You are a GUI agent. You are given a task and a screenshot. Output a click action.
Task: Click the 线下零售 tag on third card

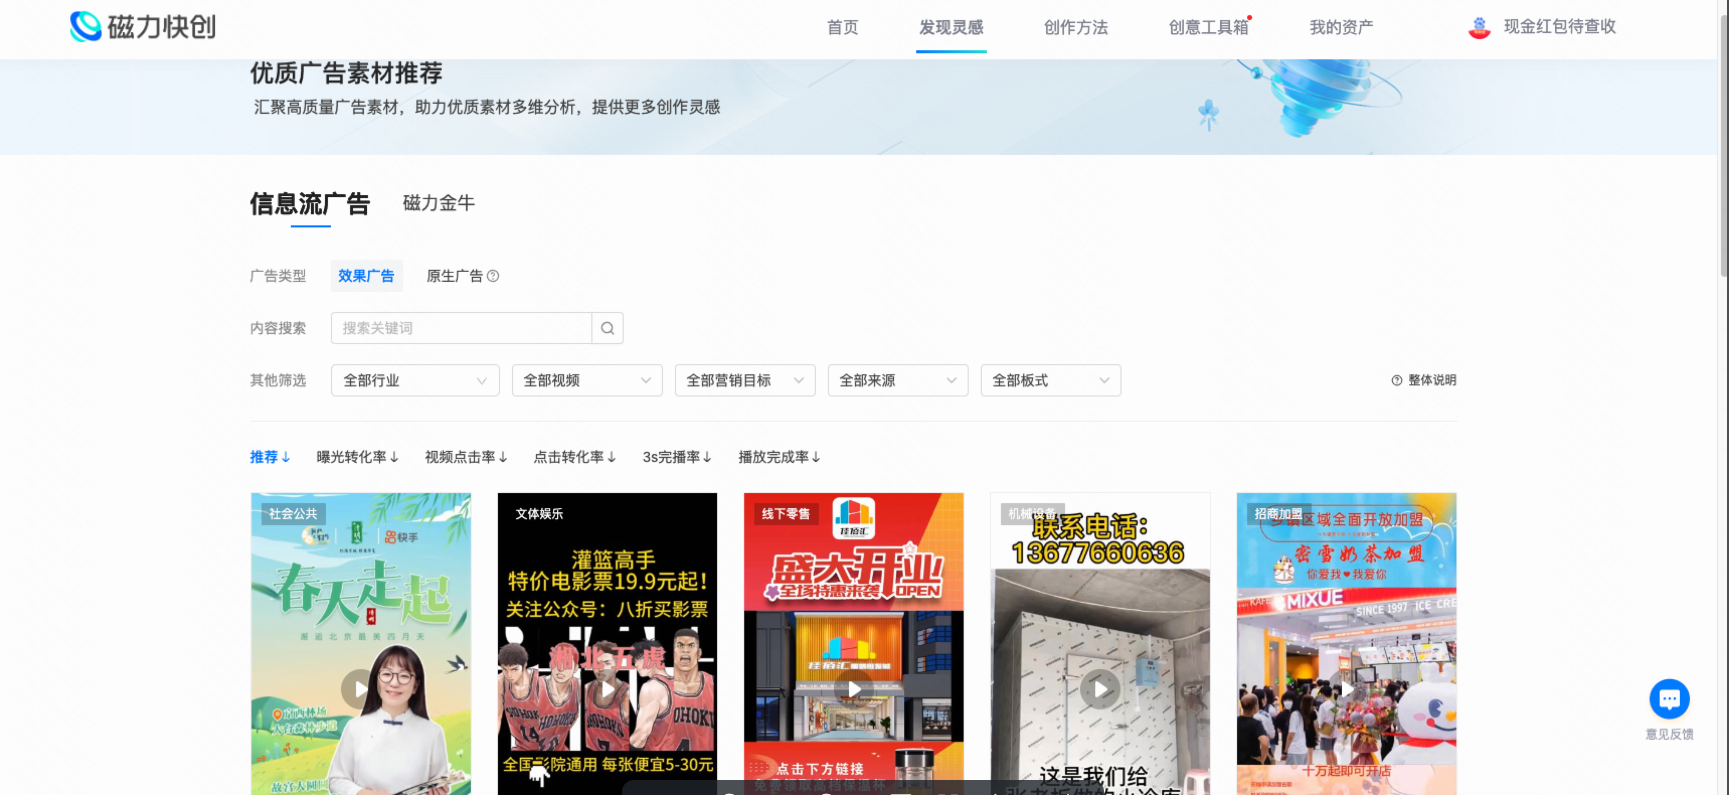click(x=786, y=514)
